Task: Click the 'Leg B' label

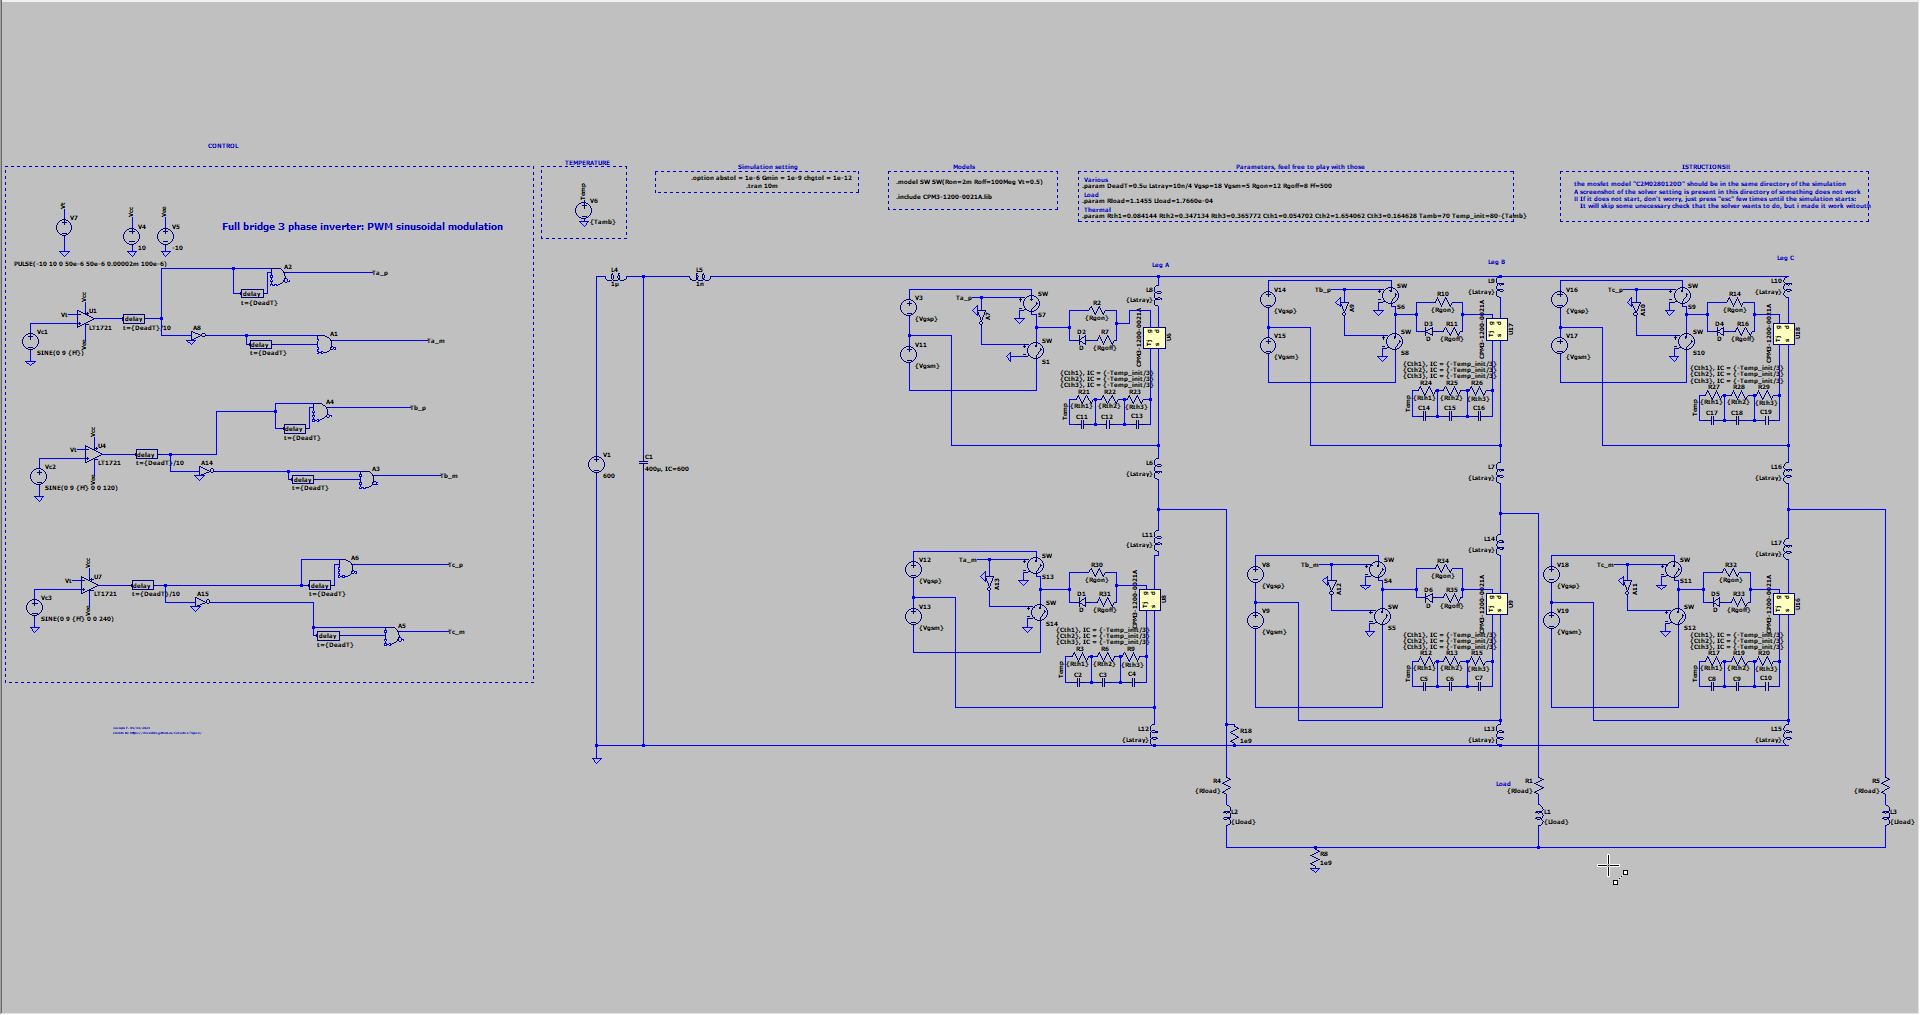Action: pos(1496,262)
